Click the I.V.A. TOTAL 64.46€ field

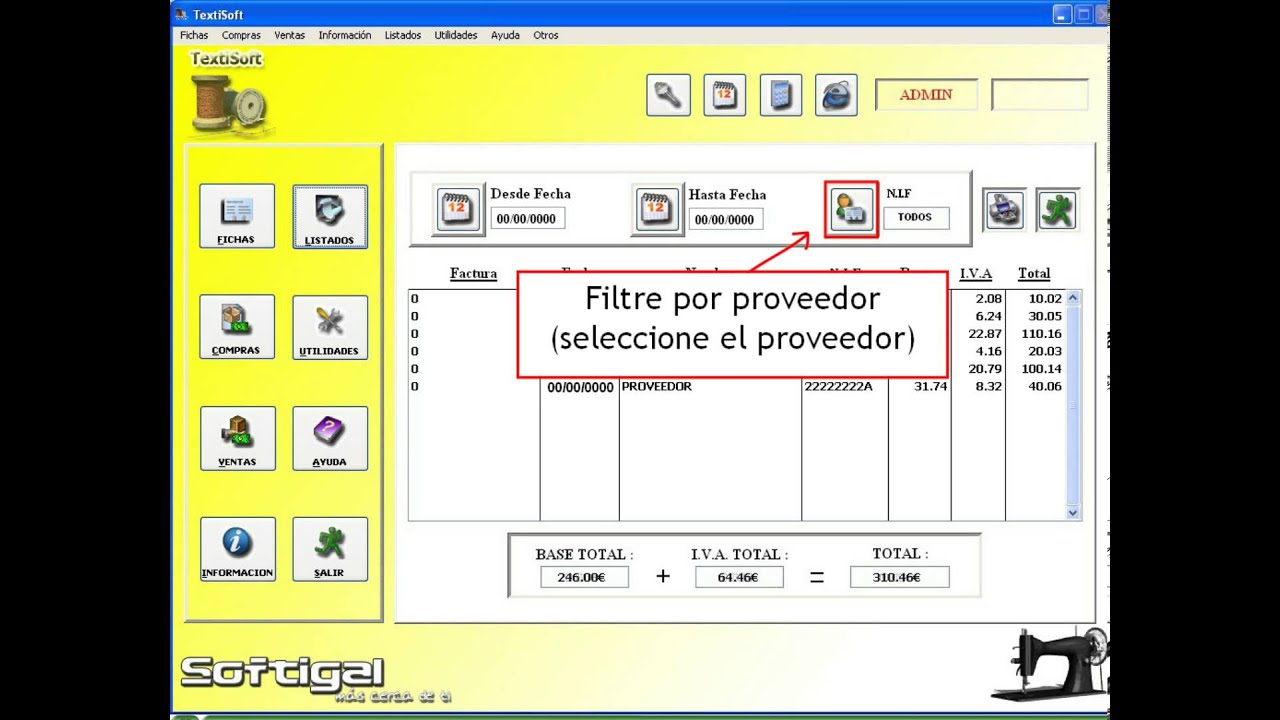coord(739,577)
